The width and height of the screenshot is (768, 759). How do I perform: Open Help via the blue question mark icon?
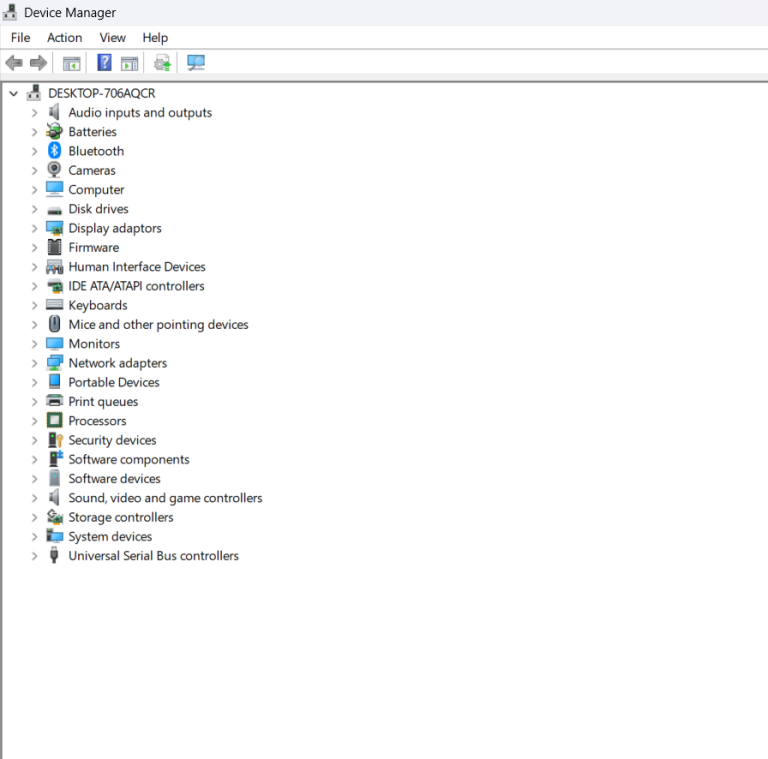tap(104, 63)
